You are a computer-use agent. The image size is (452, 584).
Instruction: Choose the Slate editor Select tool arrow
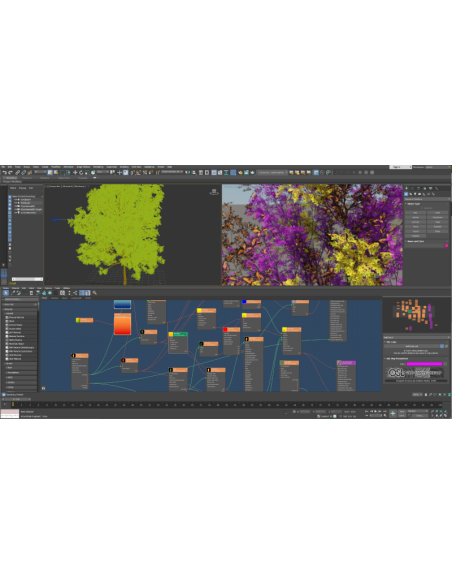6,293
